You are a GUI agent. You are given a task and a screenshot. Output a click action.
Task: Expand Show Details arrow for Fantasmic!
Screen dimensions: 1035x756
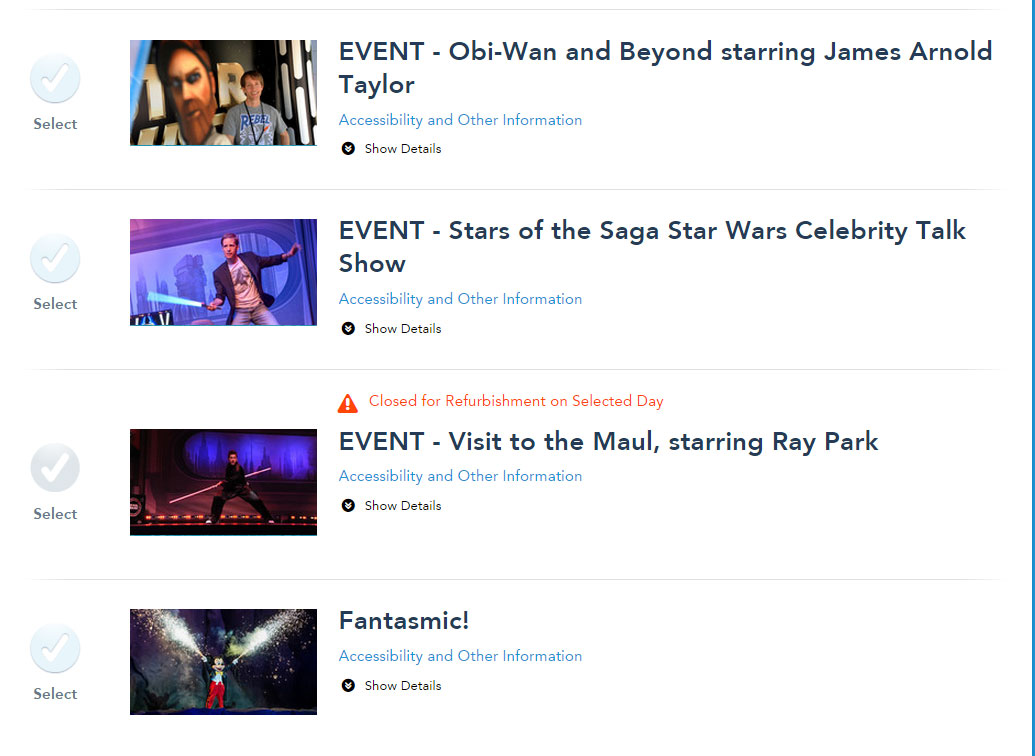[348, 686]
